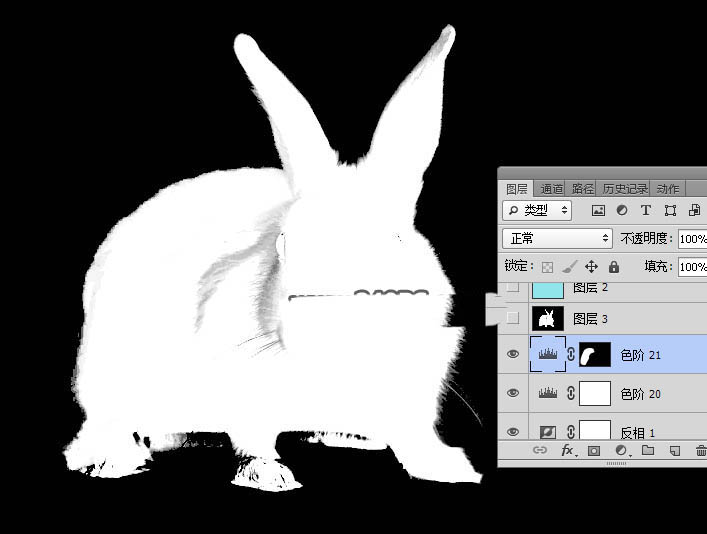This screenshot has height=534, width=707.
Task: Create a new layer
Action: point(674,452)
